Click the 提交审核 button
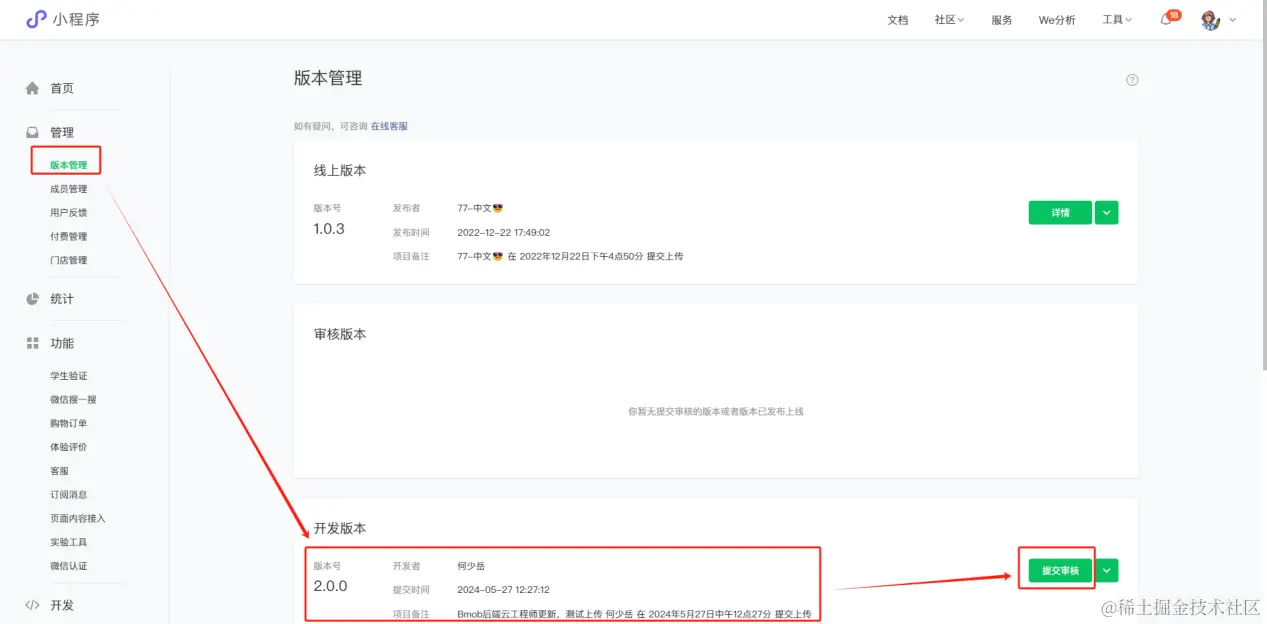 click(1060, 570)
